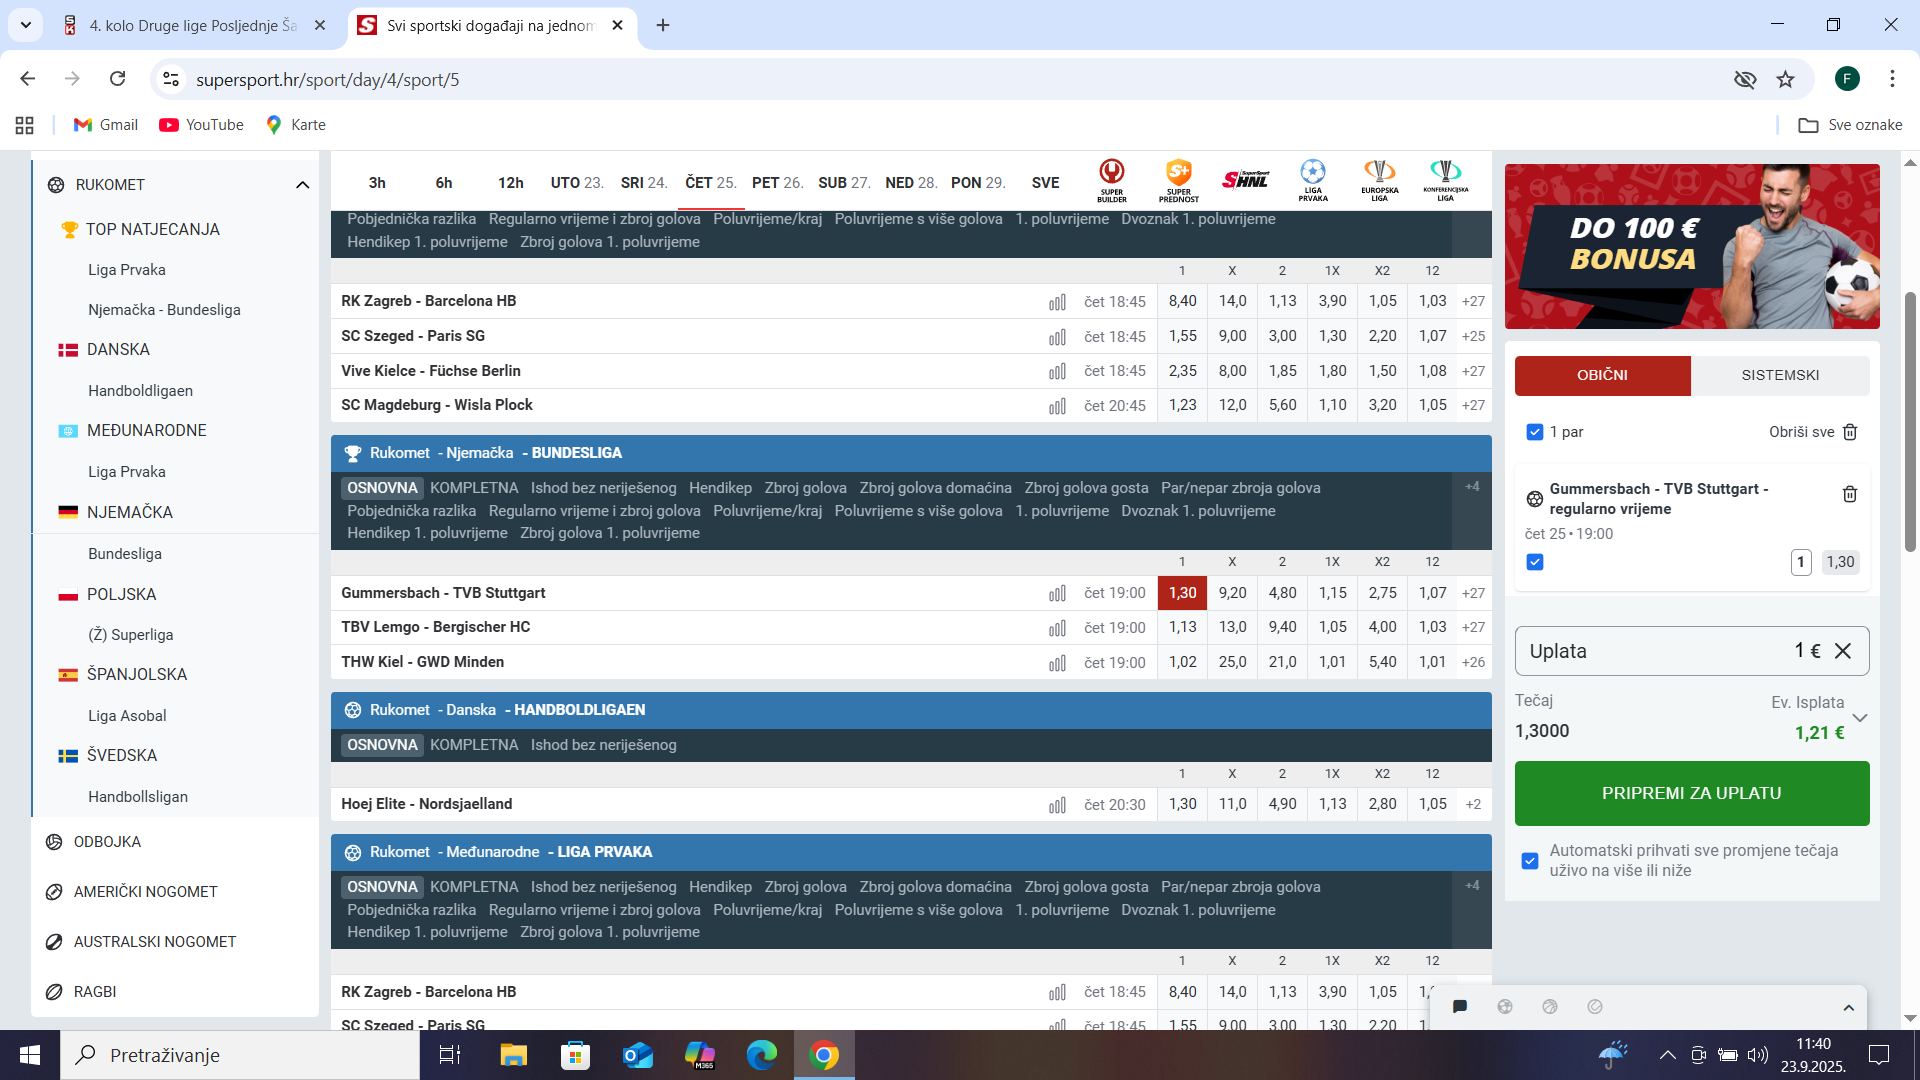This screenshot has width=1920, height=1080.
Task: Select Hendikep market in Bundesliga section
Action: pos(720,488)
